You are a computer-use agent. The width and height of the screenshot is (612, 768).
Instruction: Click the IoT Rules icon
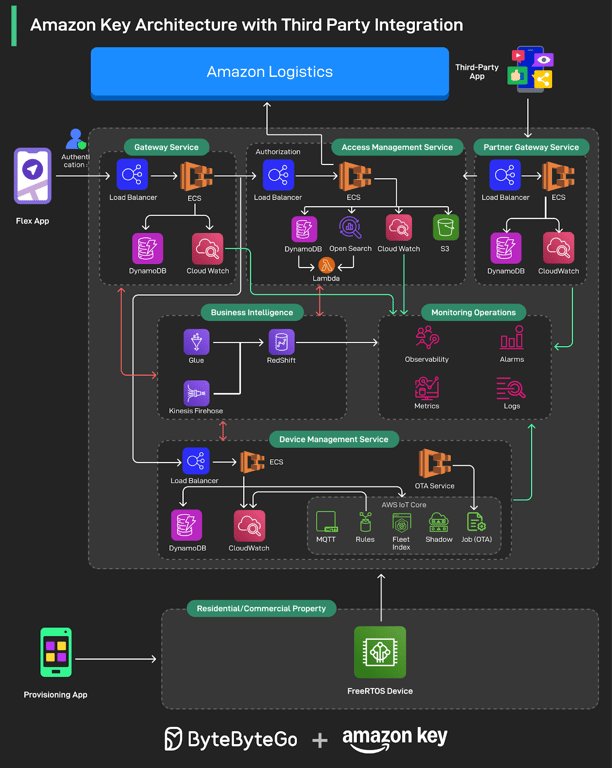click(x=365, y=522)
